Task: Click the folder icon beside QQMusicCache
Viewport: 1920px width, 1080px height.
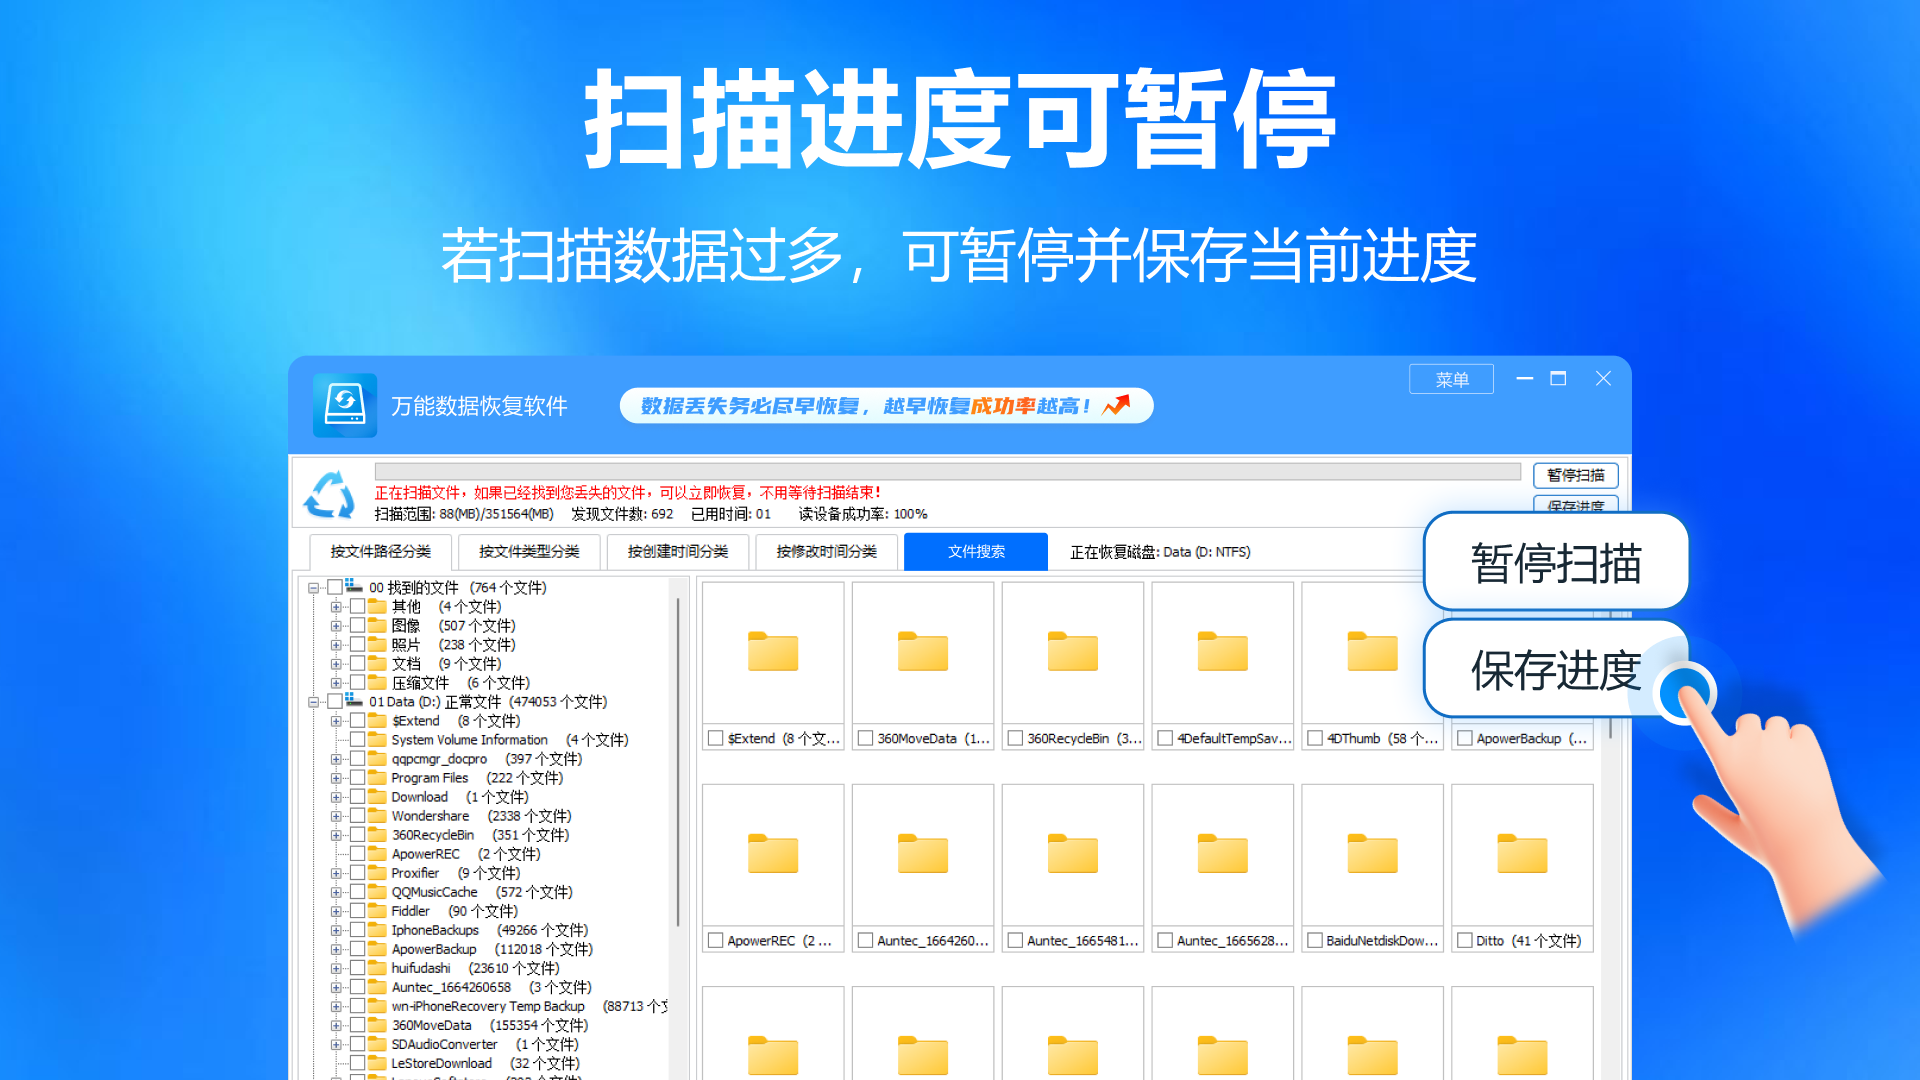Action: tap(377, 891)
